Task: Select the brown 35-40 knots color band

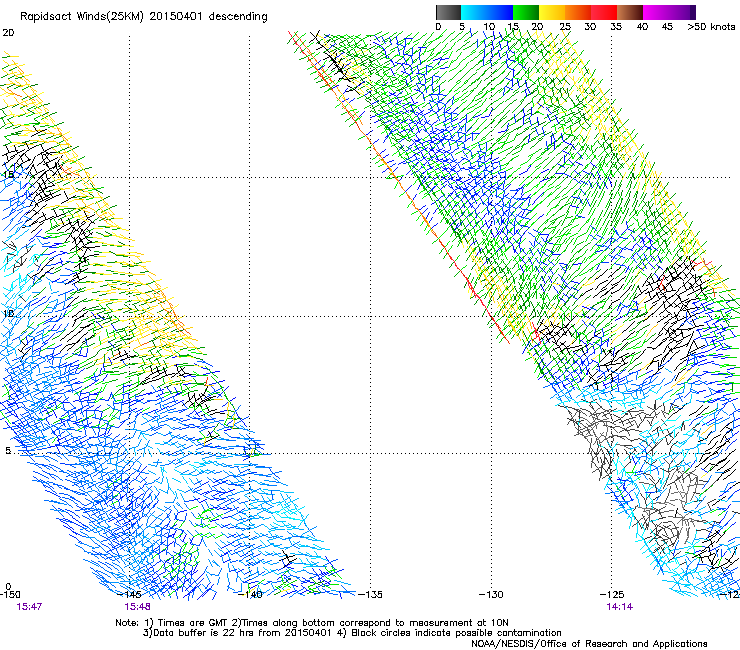Action: click(x=630, y=12)
